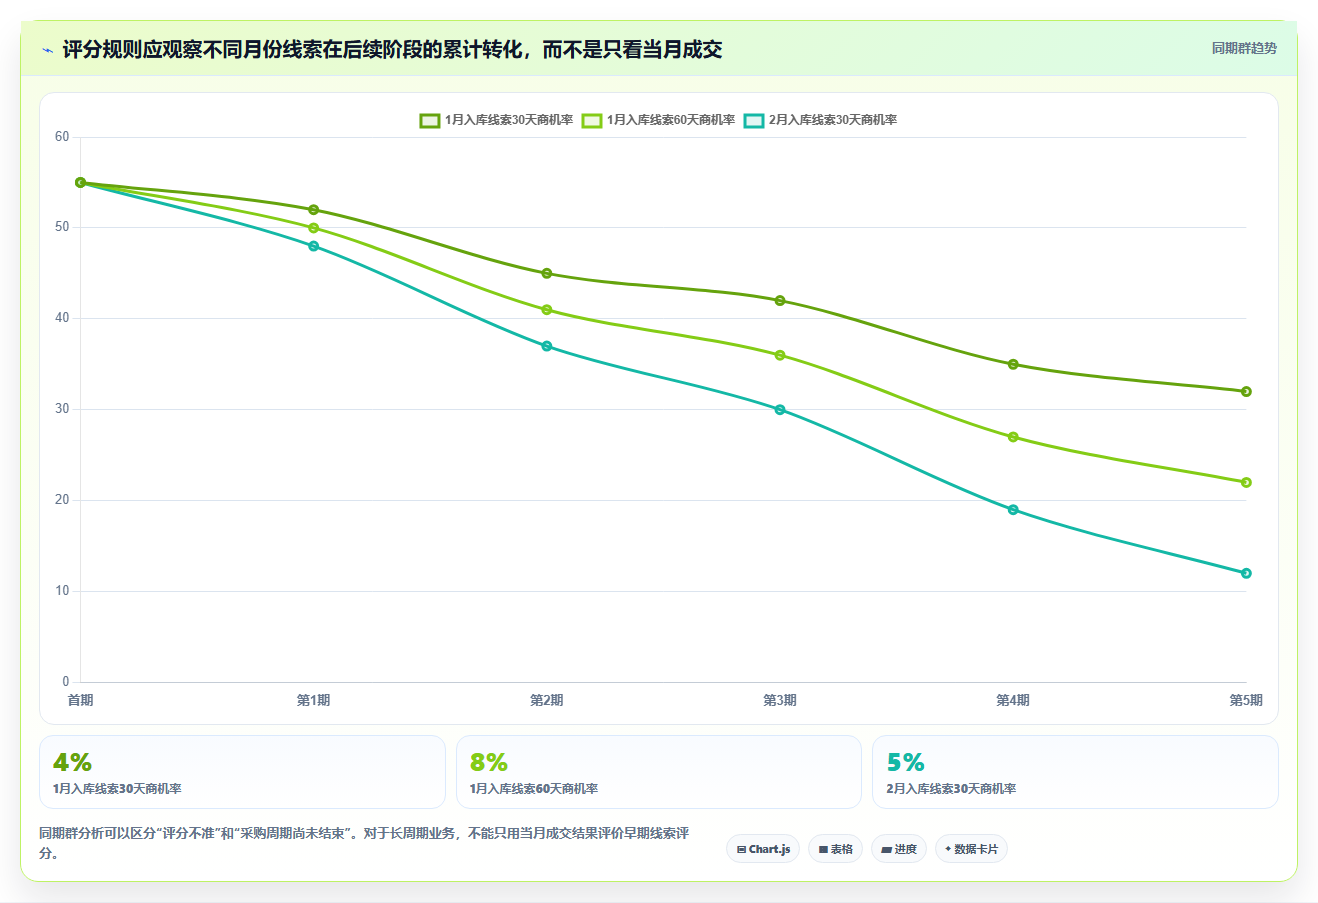
Task: Click the icon in the 进度 chip
Action: point(886,850)
